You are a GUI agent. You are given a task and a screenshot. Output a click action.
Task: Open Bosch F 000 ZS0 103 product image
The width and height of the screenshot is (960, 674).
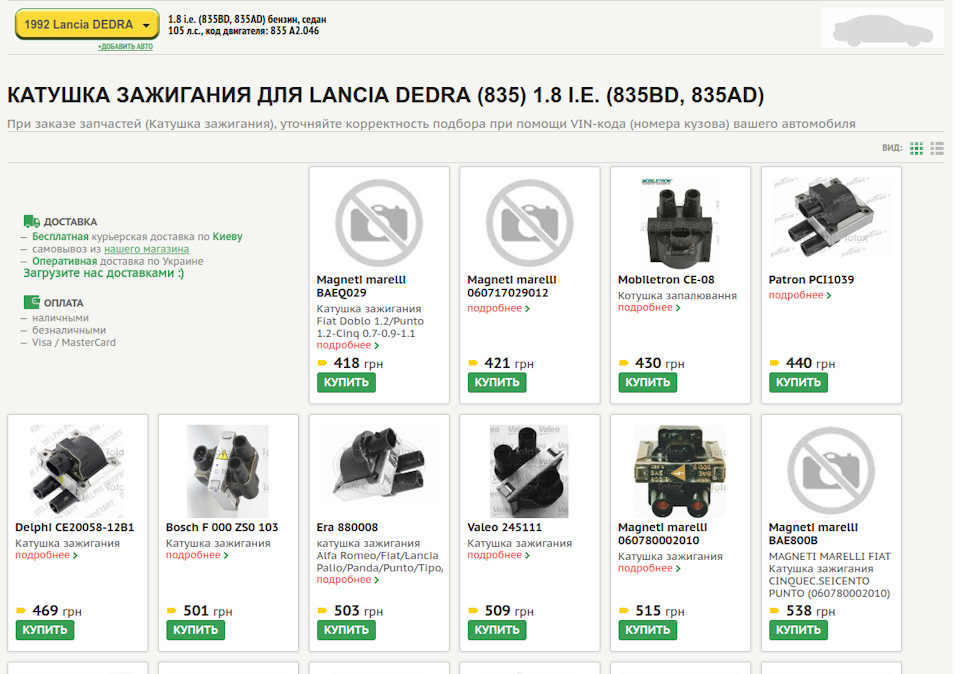coord(228,471)
